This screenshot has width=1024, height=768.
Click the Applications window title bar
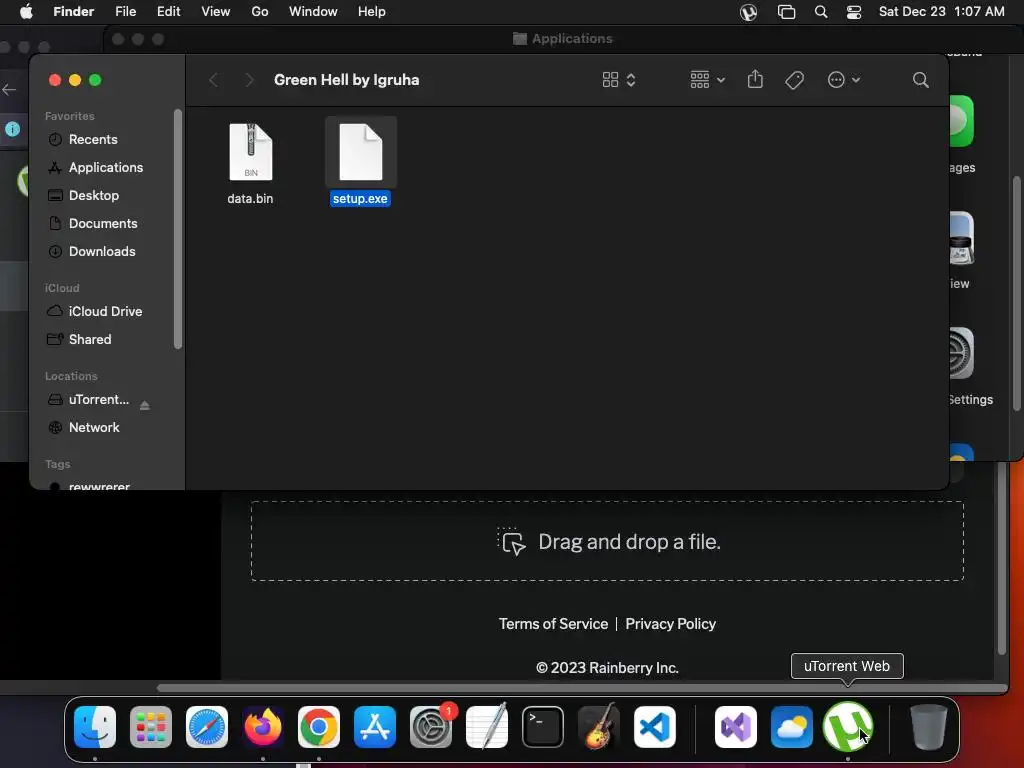click(563, 39)
